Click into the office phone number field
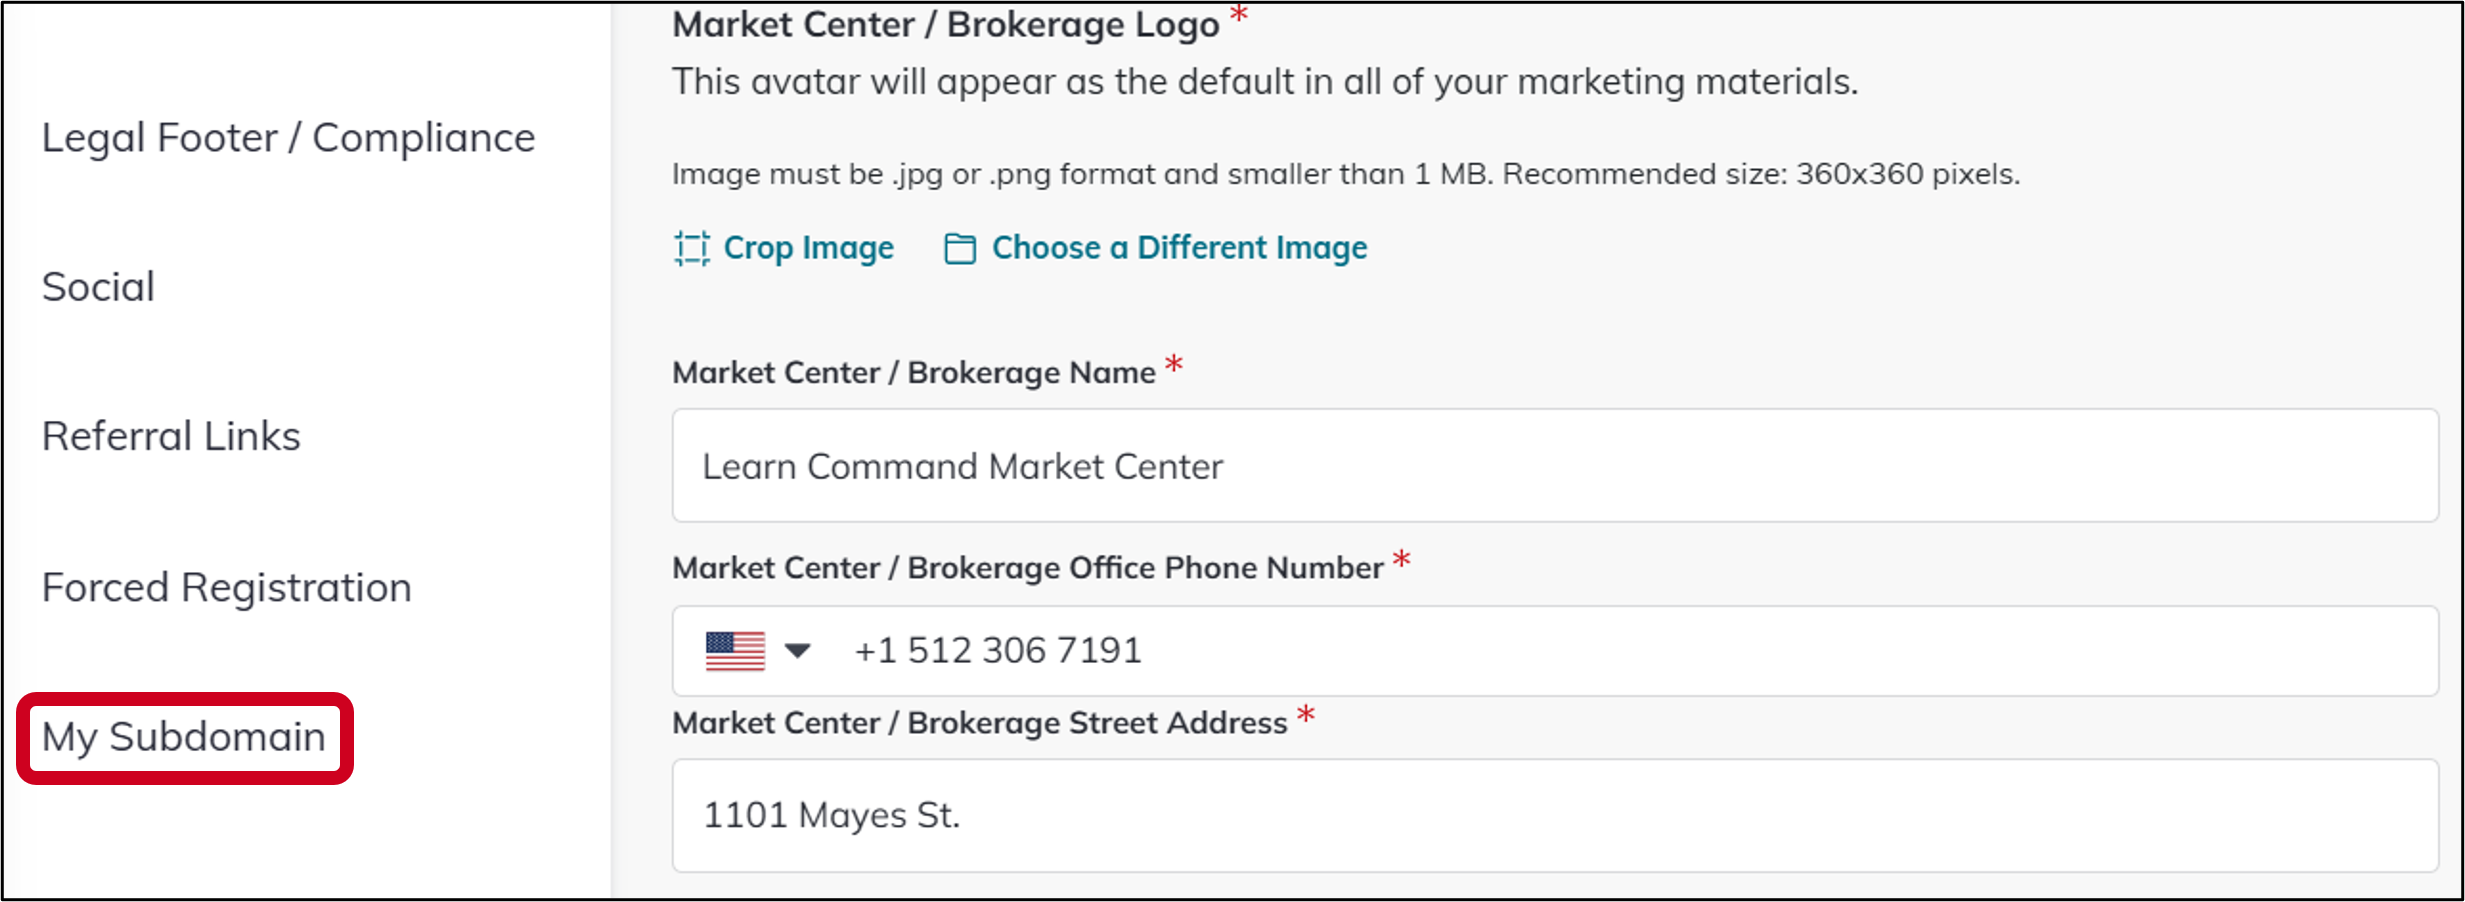 coord(1600,651)
